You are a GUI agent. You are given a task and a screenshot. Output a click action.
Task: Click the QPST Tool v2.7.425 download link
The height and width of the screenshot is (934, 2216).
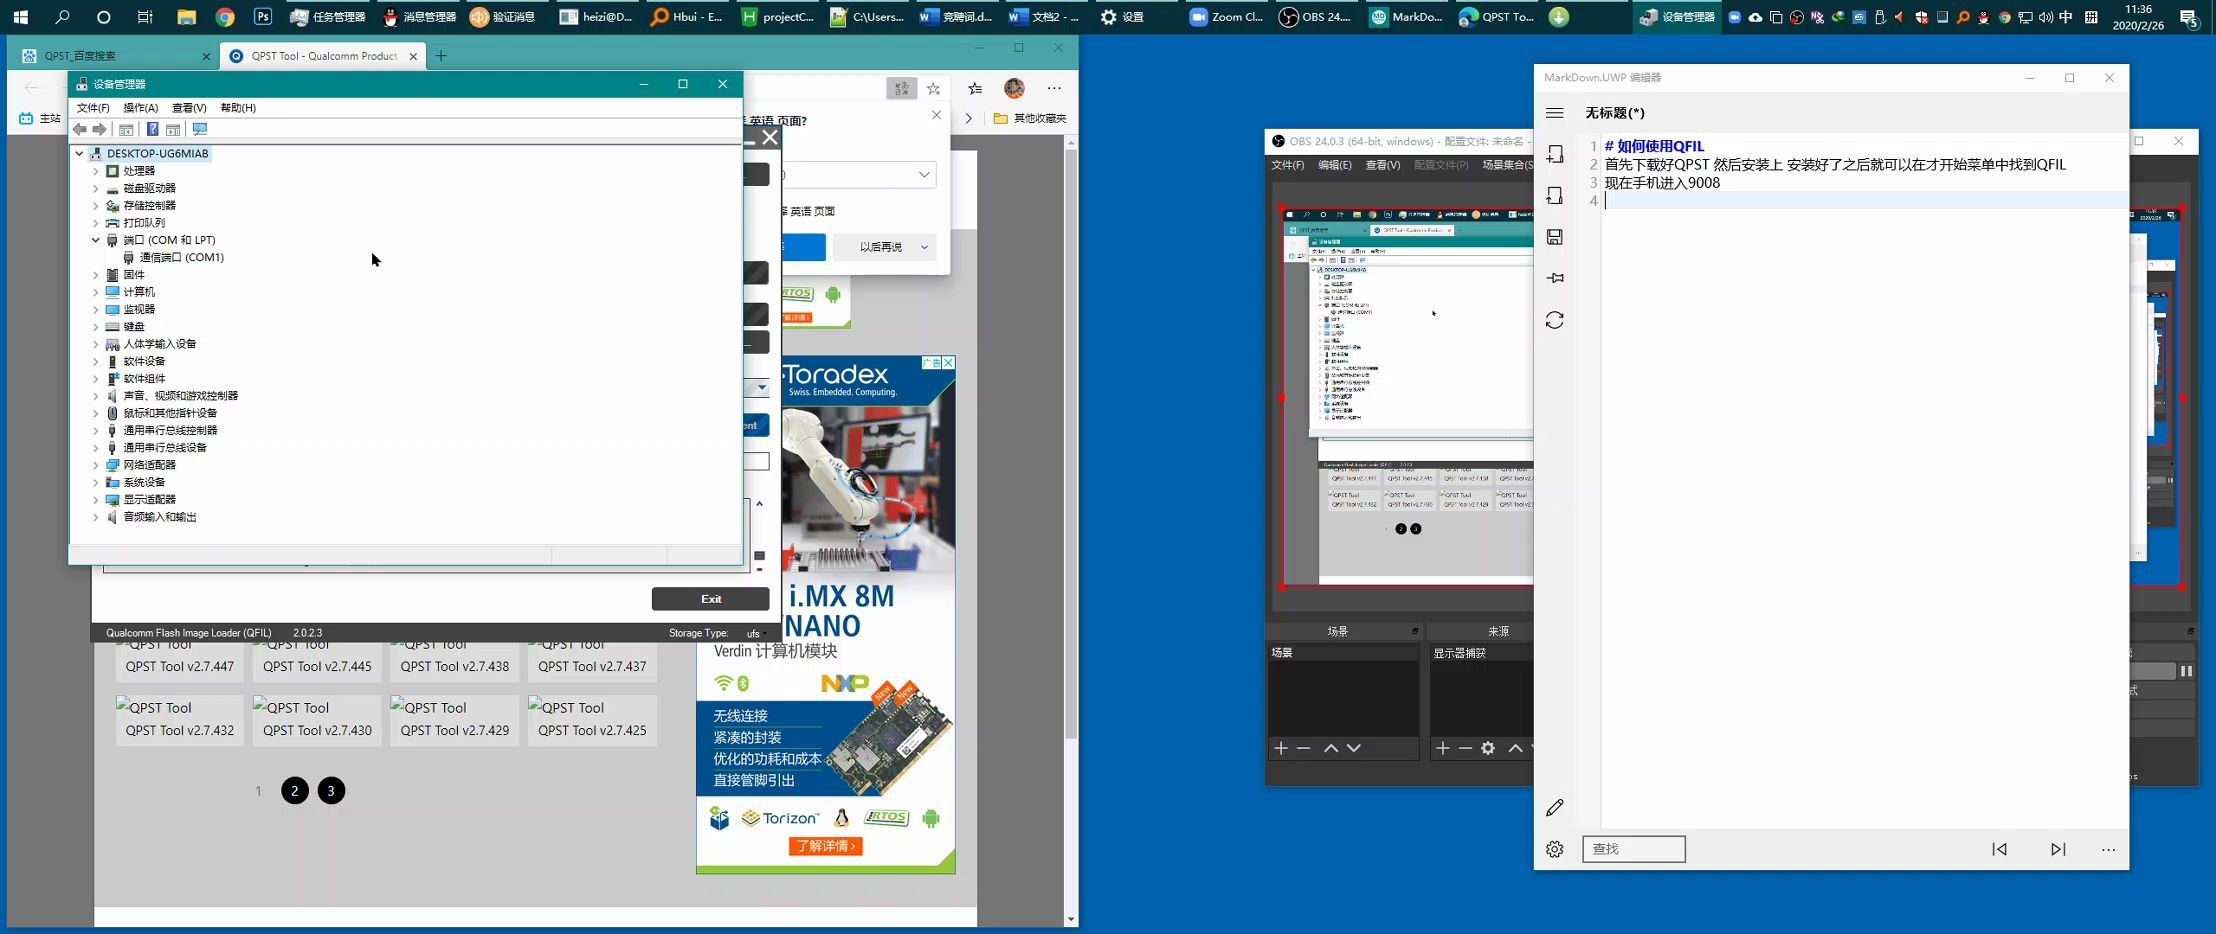tap(592, 730)
